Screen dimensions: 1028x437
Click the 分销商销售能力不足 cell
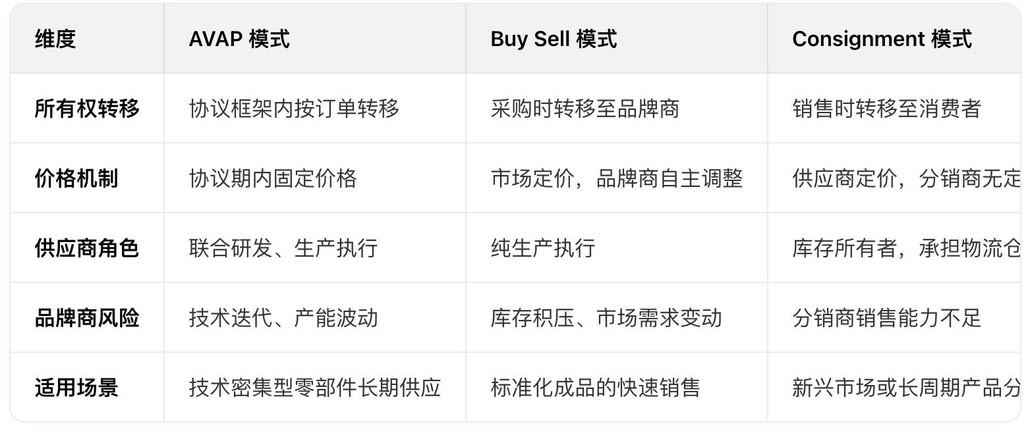point(886,318)
